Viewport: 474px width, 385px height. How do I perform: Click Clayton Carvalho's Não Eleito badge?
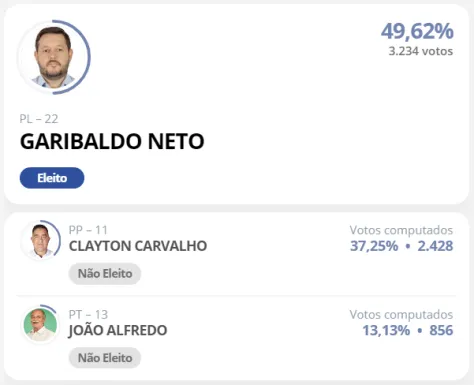[x=105, y=274]
